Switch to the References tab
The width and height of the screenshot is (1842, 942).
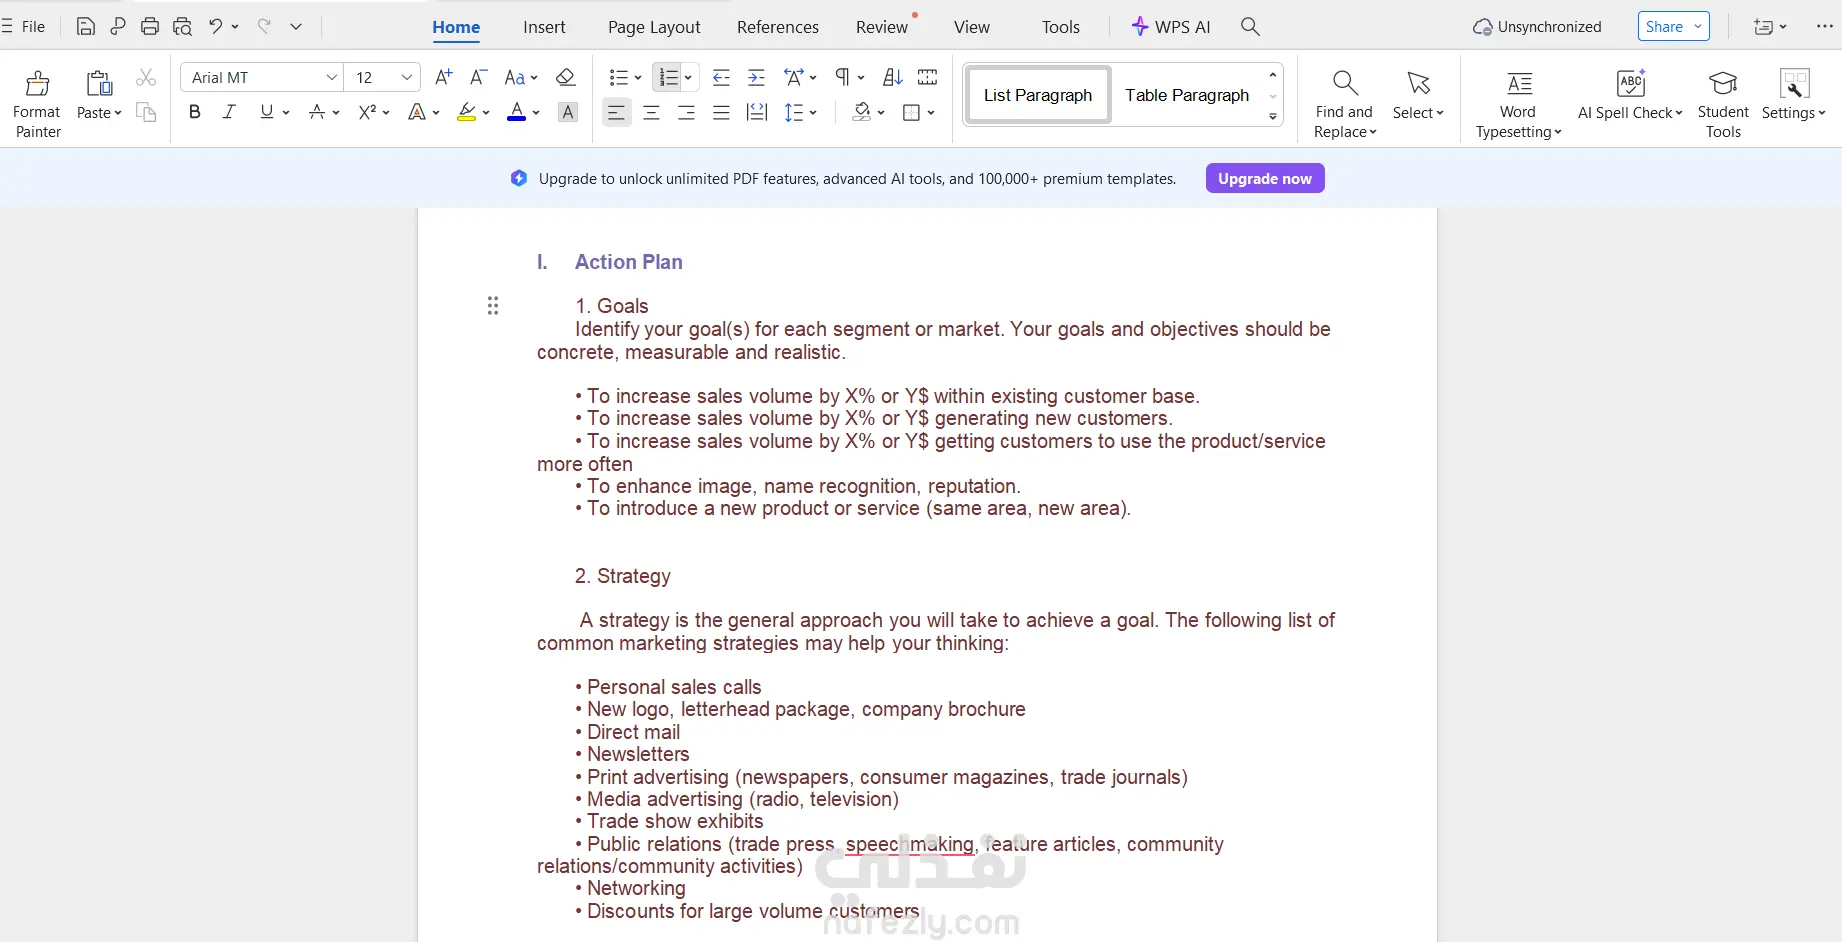pos(778,27)
